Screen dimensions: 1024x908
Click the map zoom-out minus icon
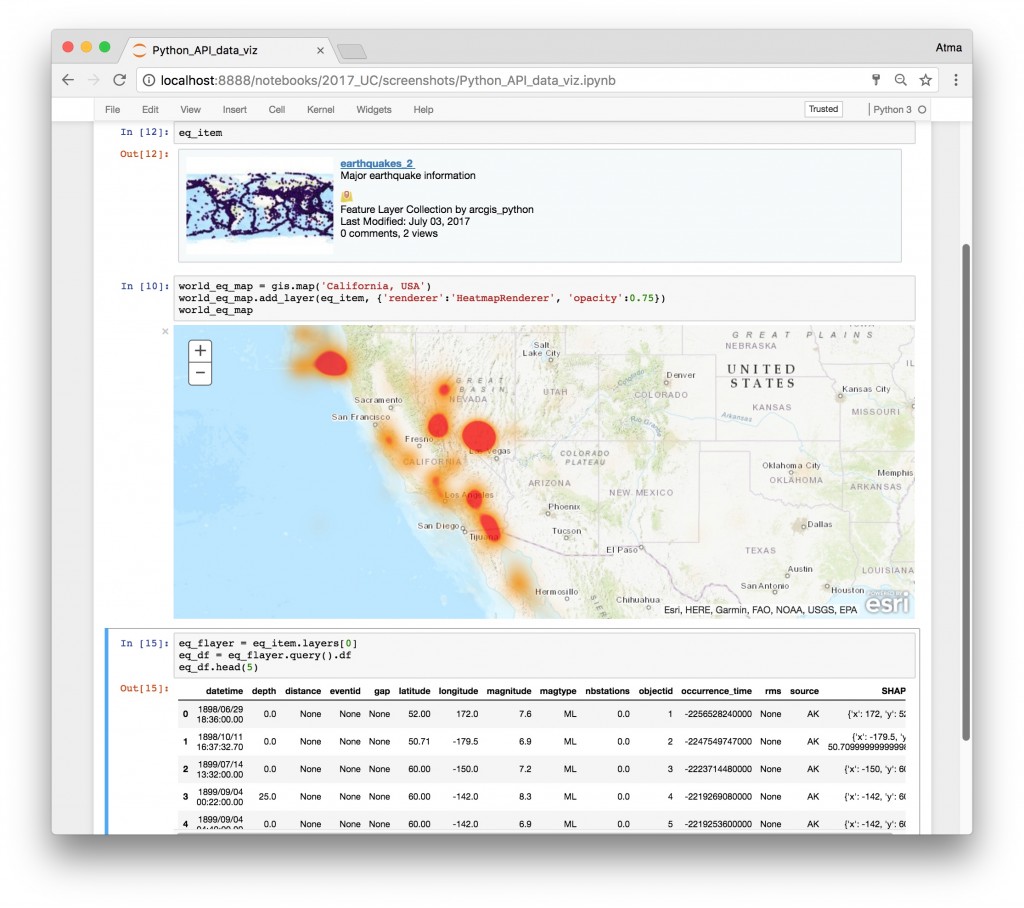[200, 372]
